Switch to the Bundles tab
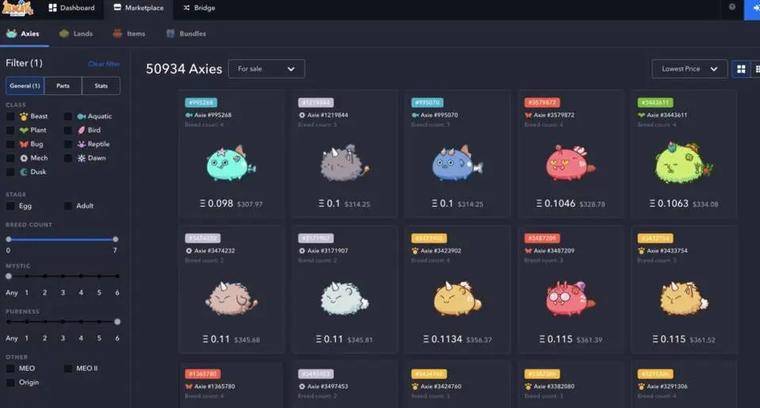This screenshot has height=408, width=760. pyautogui.click(x=186, y=33)
